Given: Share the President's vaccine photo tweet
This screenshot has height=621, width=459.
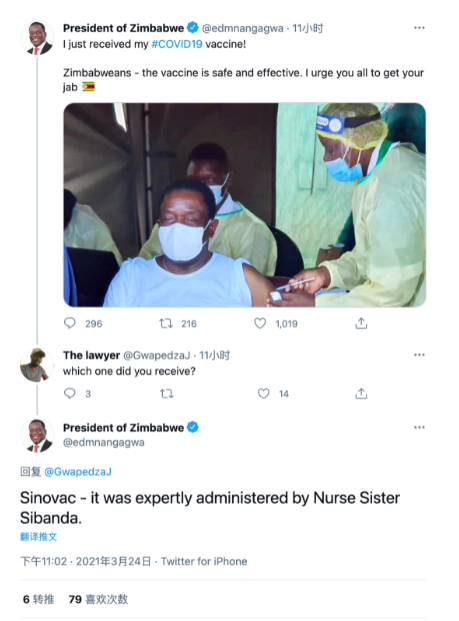Looking at the screenshot, I should pyautogui.click(x=361, y=323).
